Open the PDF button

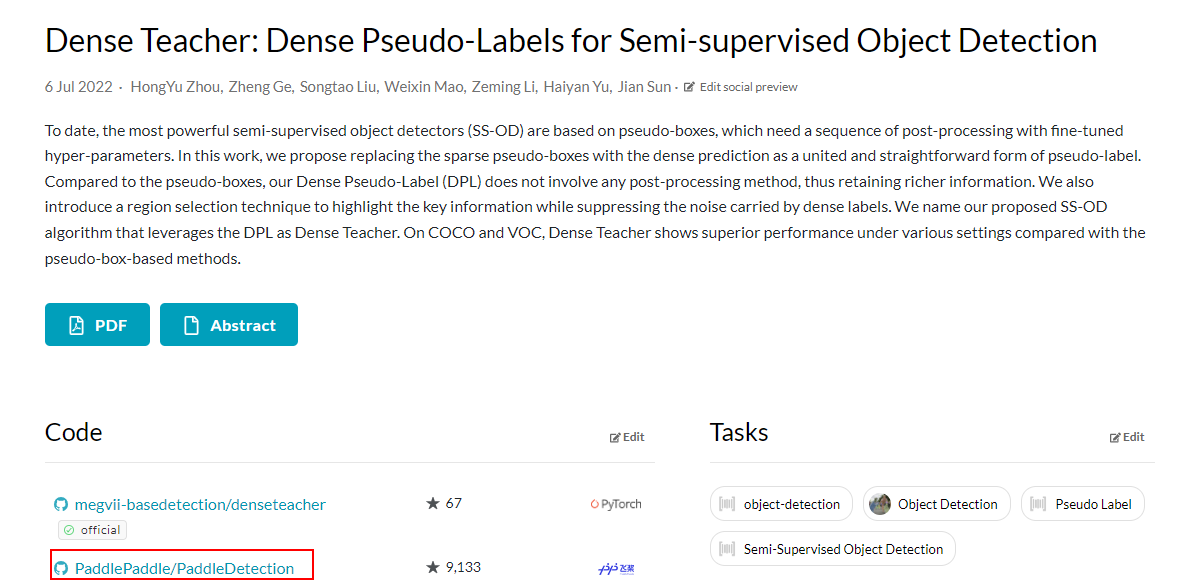pyautogui.click(x=97, y=325)
